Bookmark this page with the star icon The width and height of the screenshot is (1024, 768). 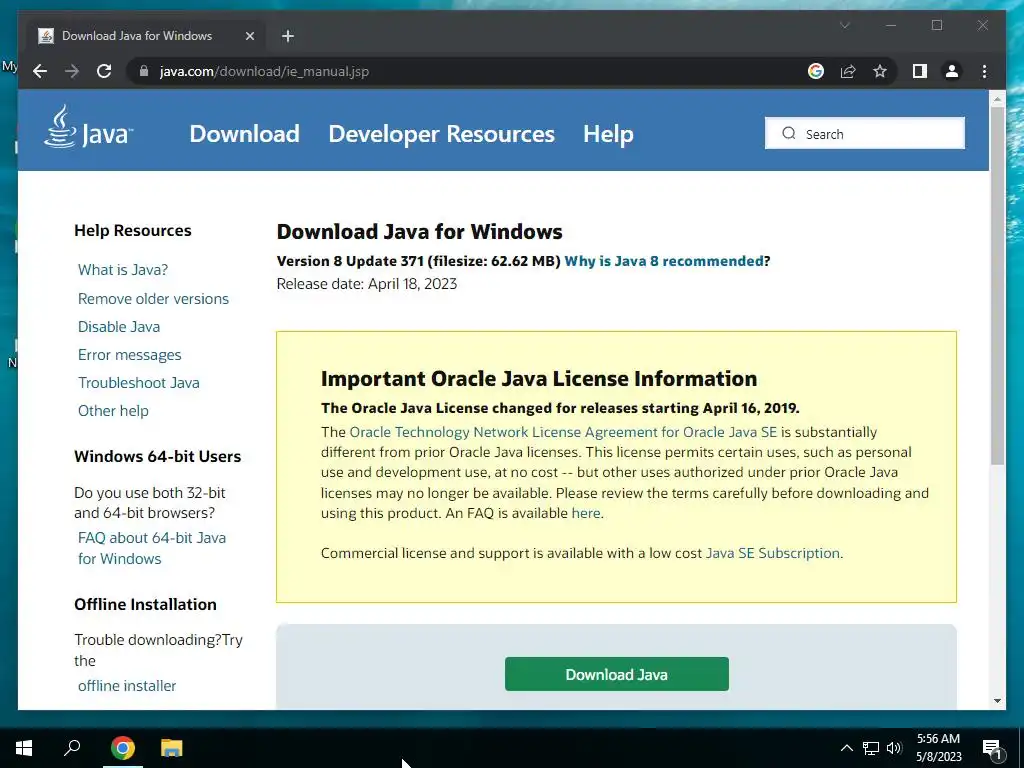point(880,71)
